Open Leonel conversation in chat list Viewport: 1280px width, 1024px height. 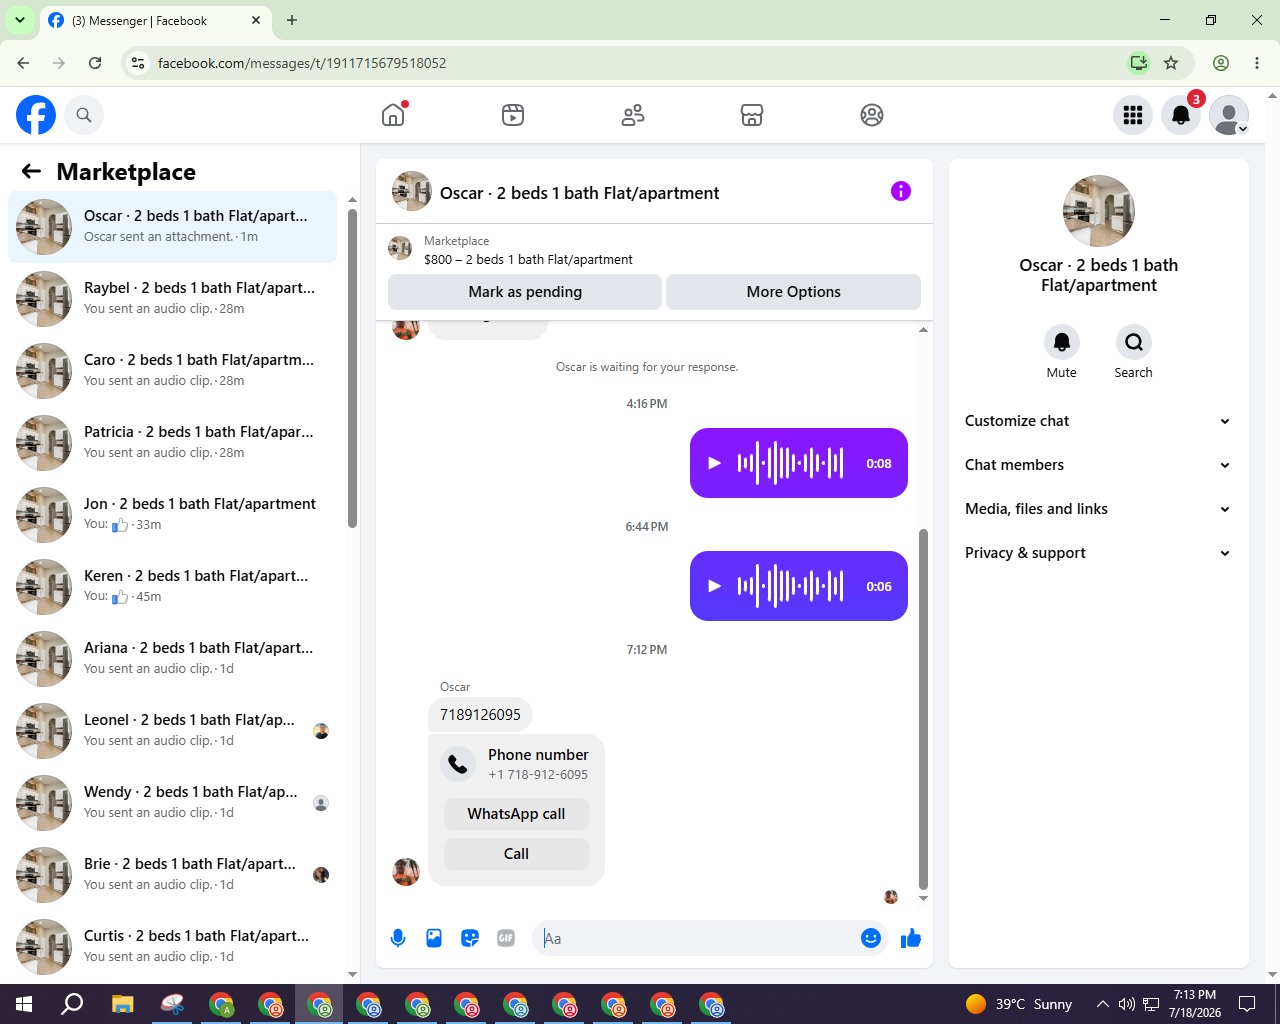pos(173,731)
